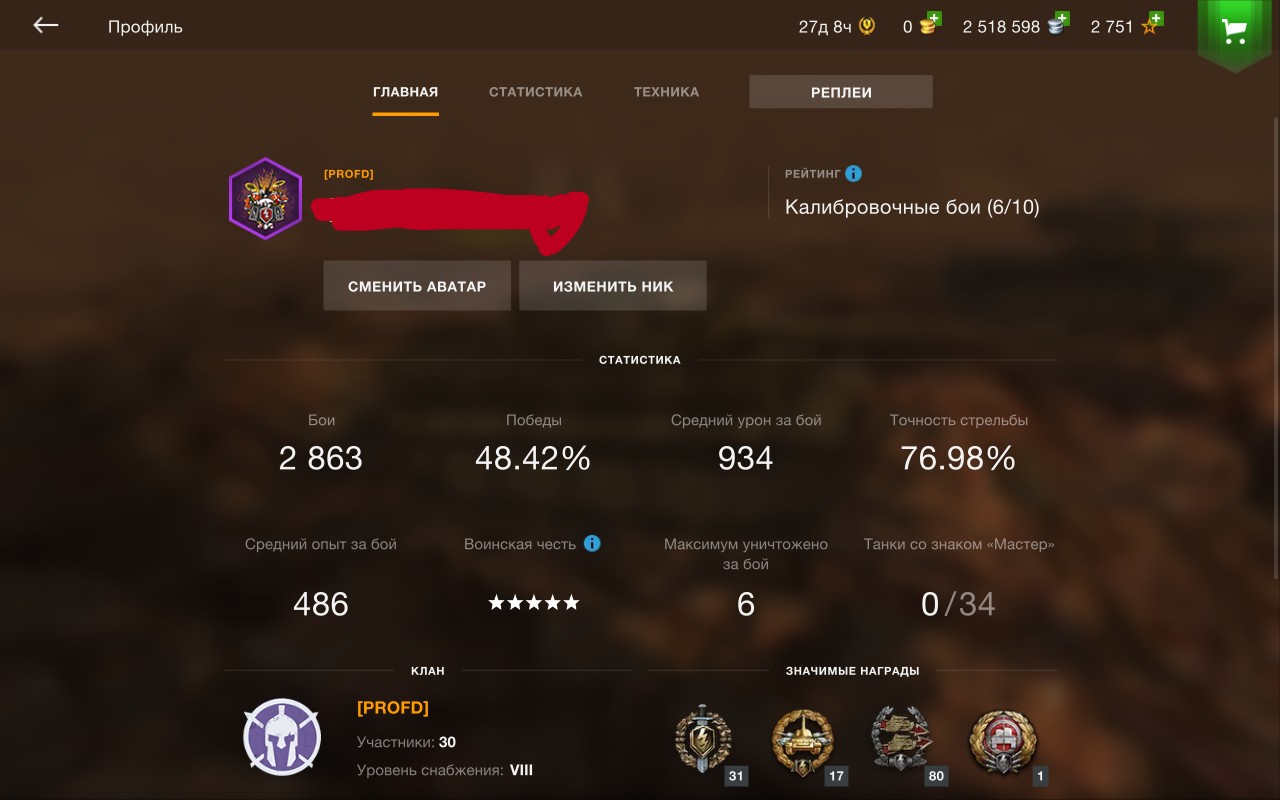Viewport: 1280px width, 800px height.
Task: Tap the premium time 27д 8ч indicator
Action: [837, 27]
